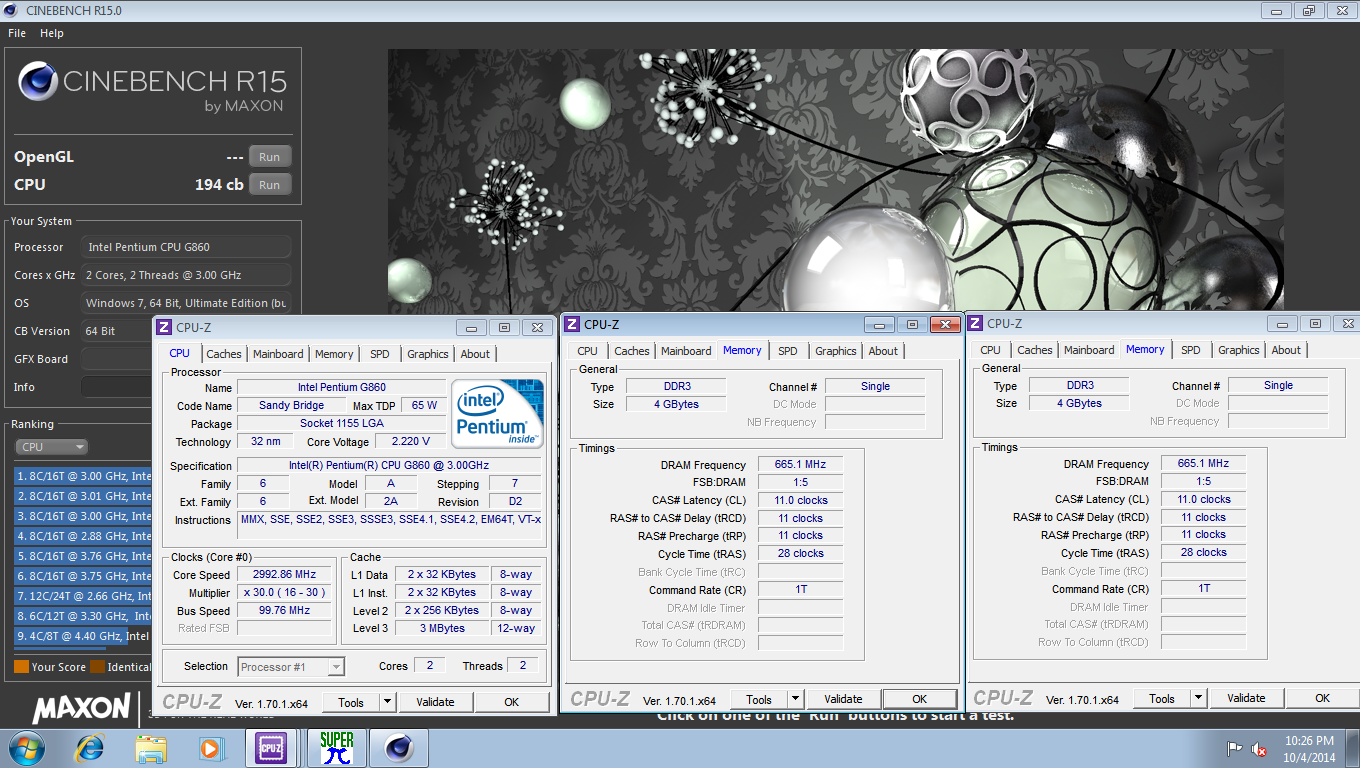This screenshot has width=1360, height=768.
Task: Click the title icon of the middle CPU-Z window
Action: pos(572,324)
